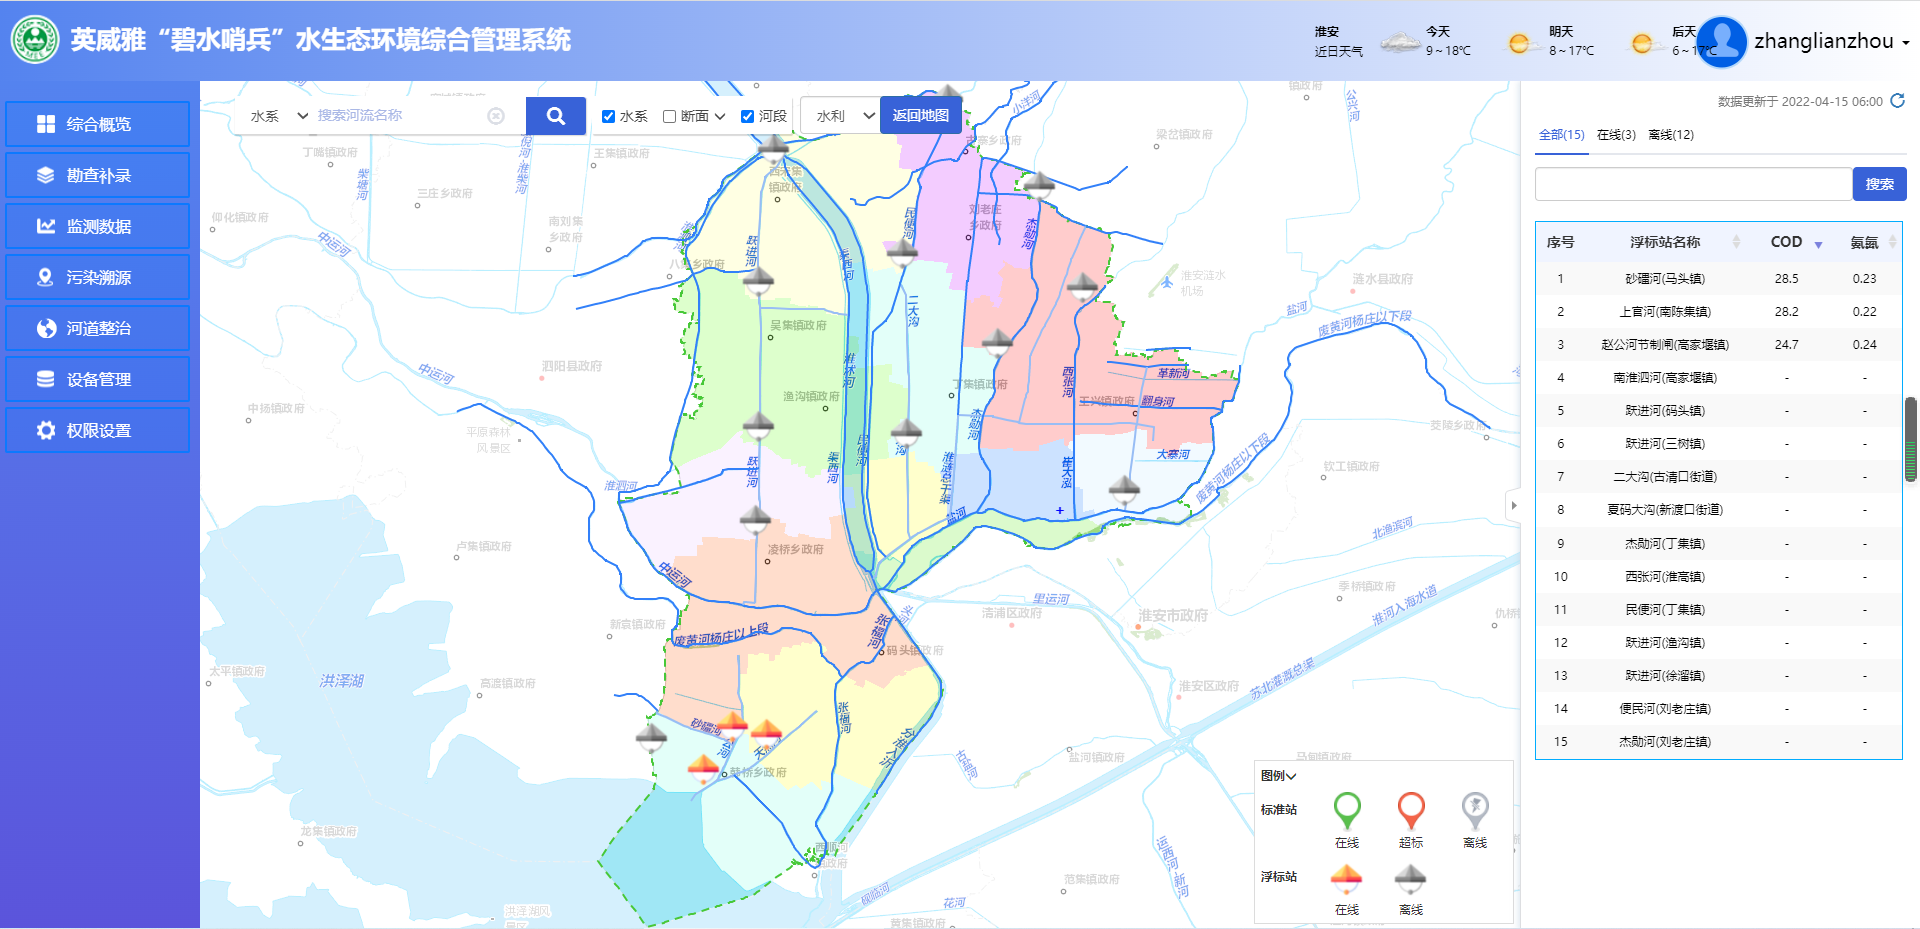Click the user avatar icon

(x=1721, y=42)
